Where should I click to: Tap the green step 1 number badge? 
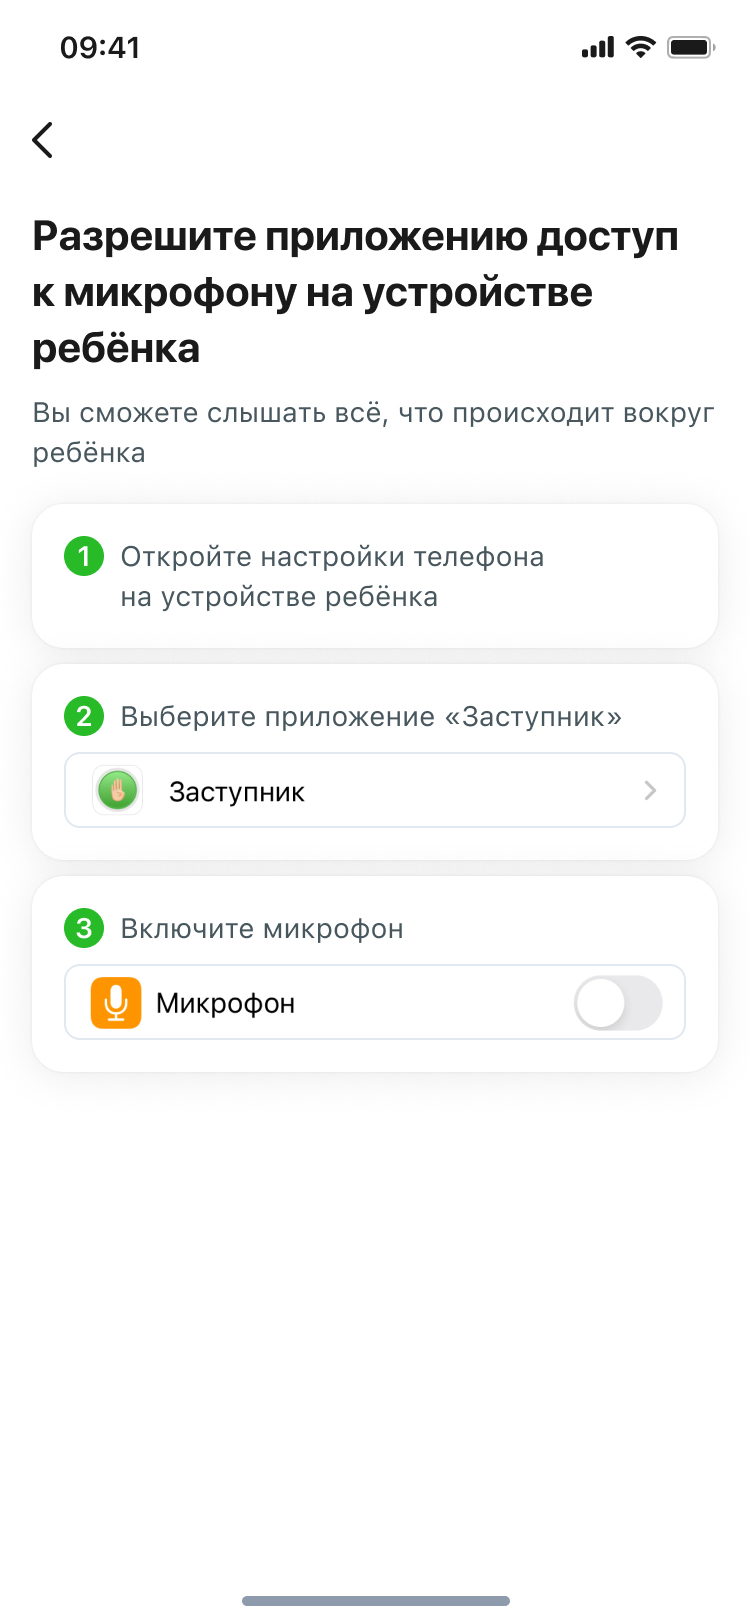click(84, 556)
